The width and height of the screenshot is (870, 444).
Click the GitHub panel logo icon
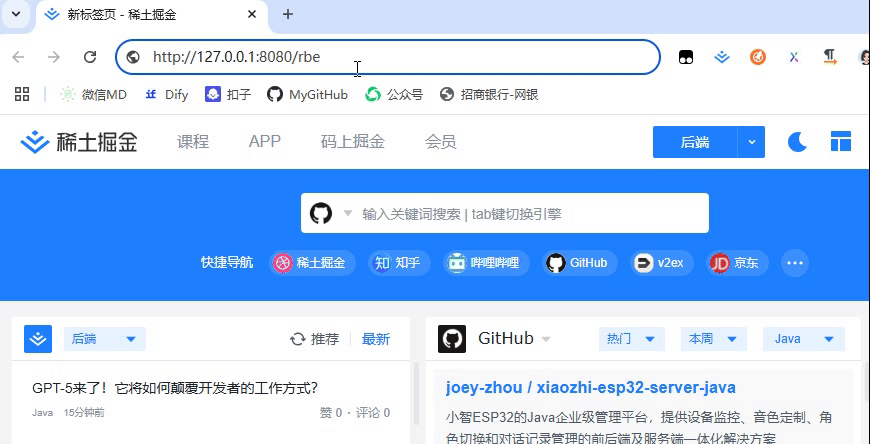452,339
